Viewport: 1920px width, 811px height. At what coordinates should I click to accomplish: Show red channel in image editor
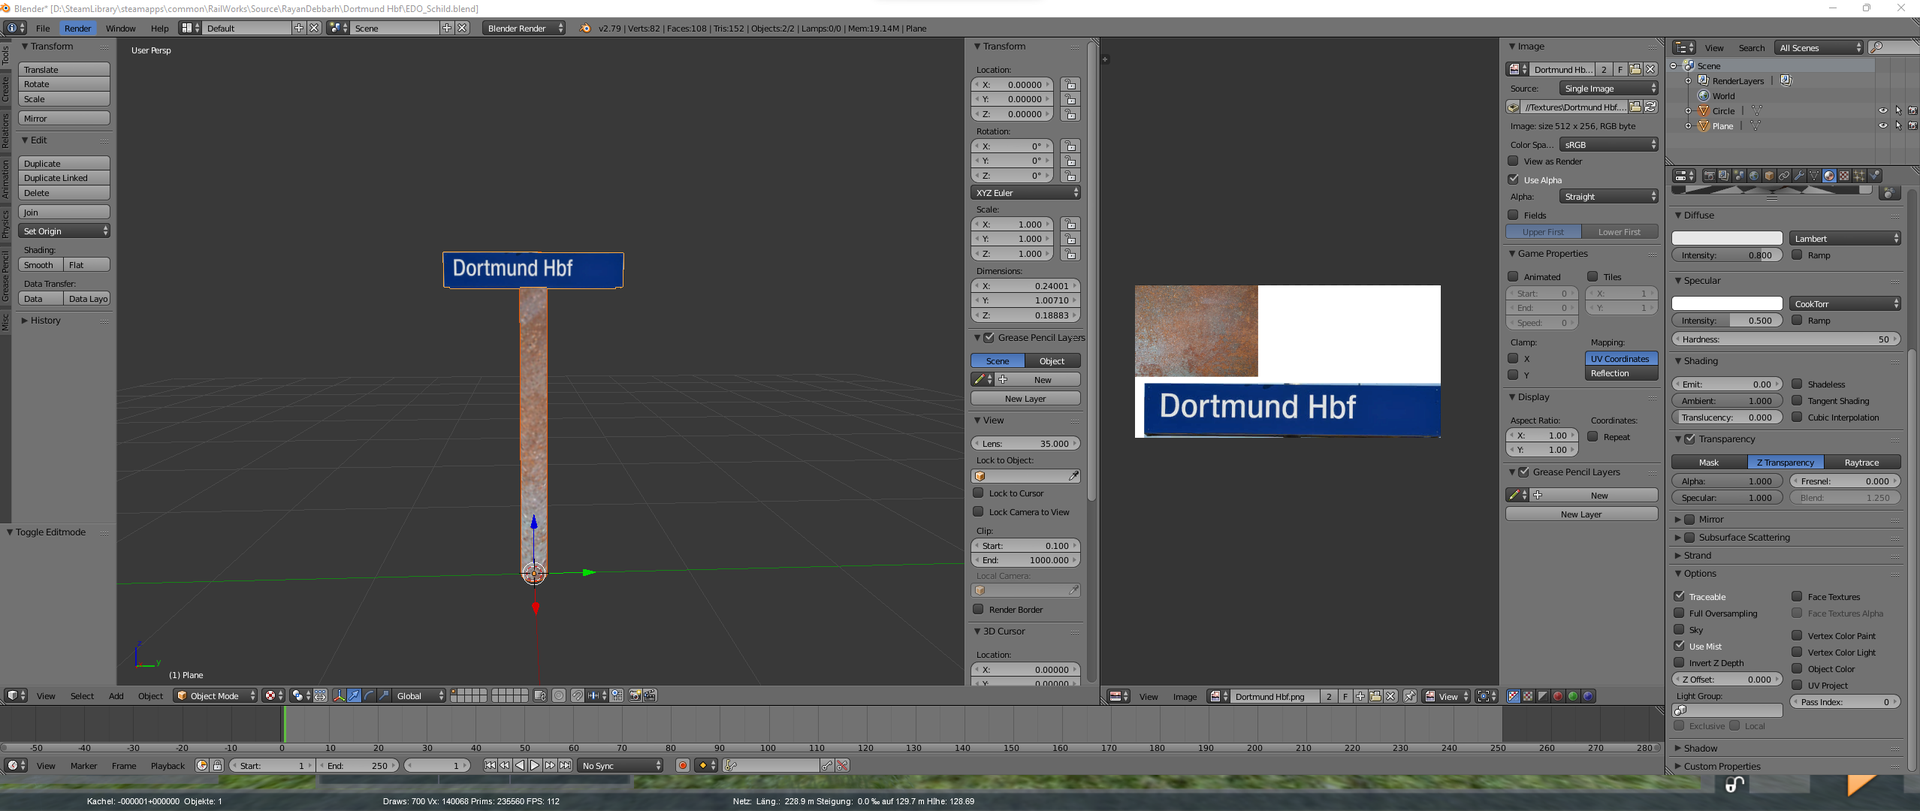tap(1557, 696)
